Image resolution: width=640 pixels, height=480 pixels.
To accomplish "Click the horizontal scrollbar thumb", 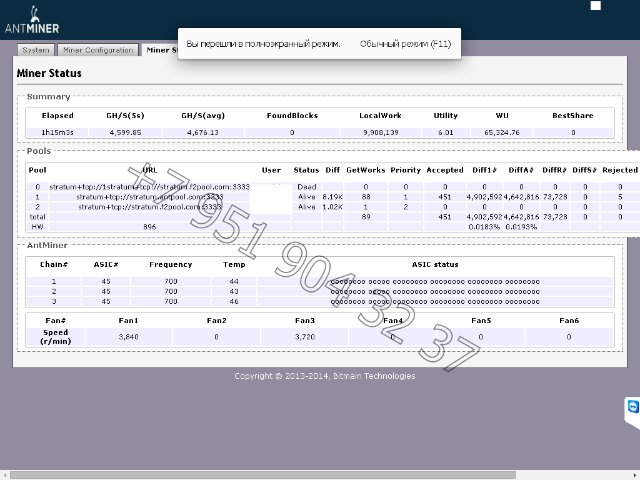I will pos(263,475).
